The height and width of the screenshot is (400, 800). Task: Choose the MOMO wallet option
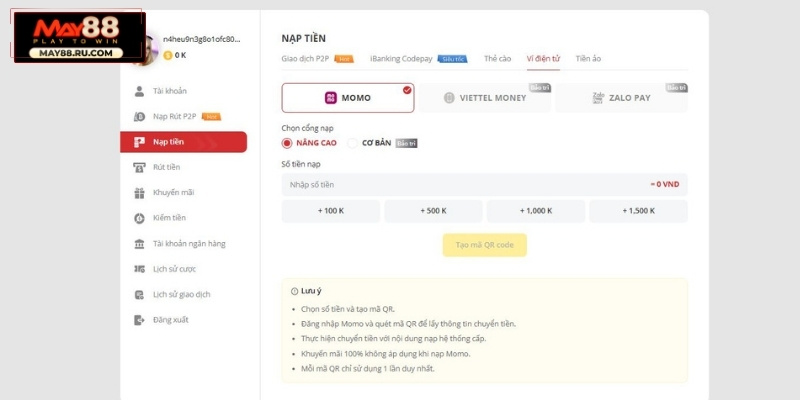point(347,98)
